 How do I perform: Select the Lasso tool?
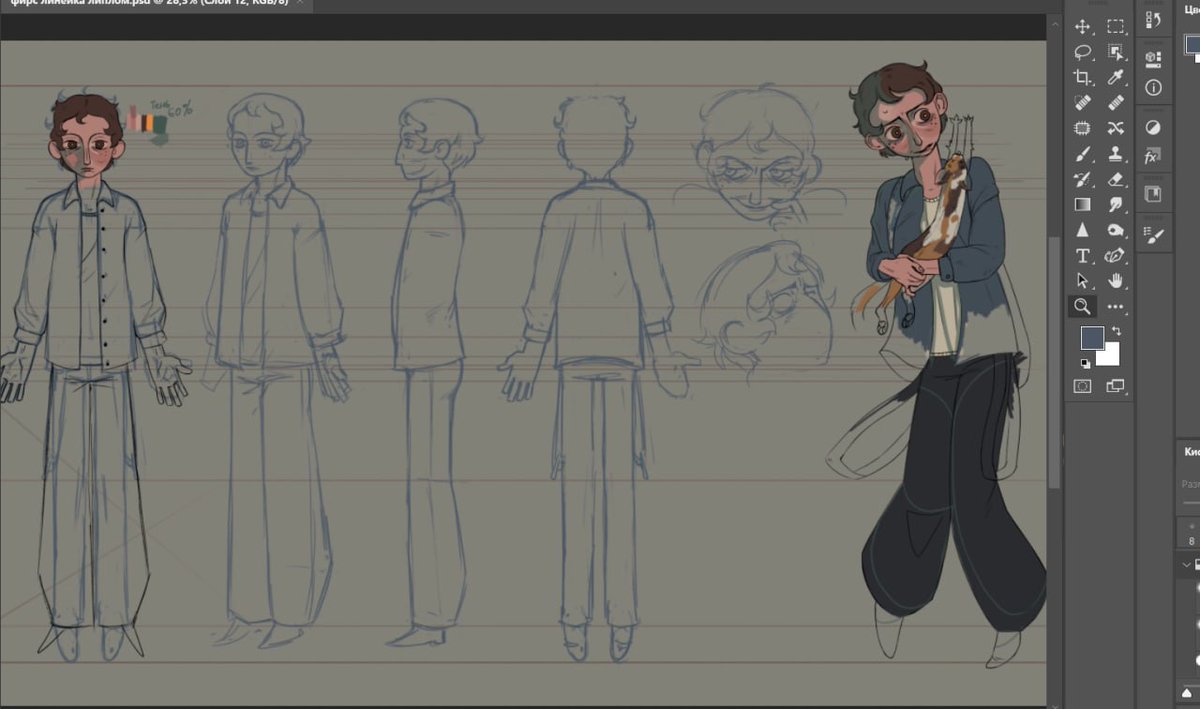point(1082,52)
